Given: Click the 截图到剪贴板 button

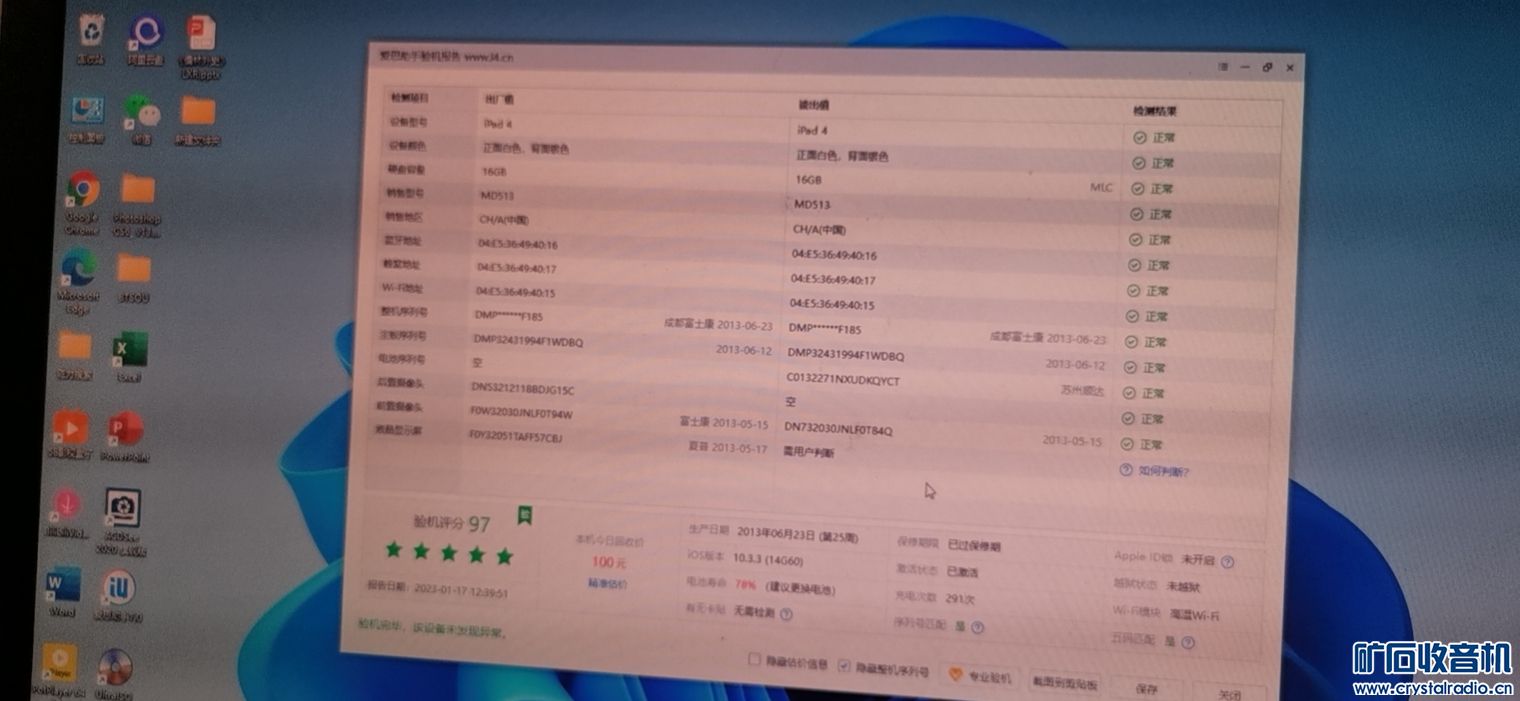Looking at the screenshot, I should click(x=1065, y=683).
